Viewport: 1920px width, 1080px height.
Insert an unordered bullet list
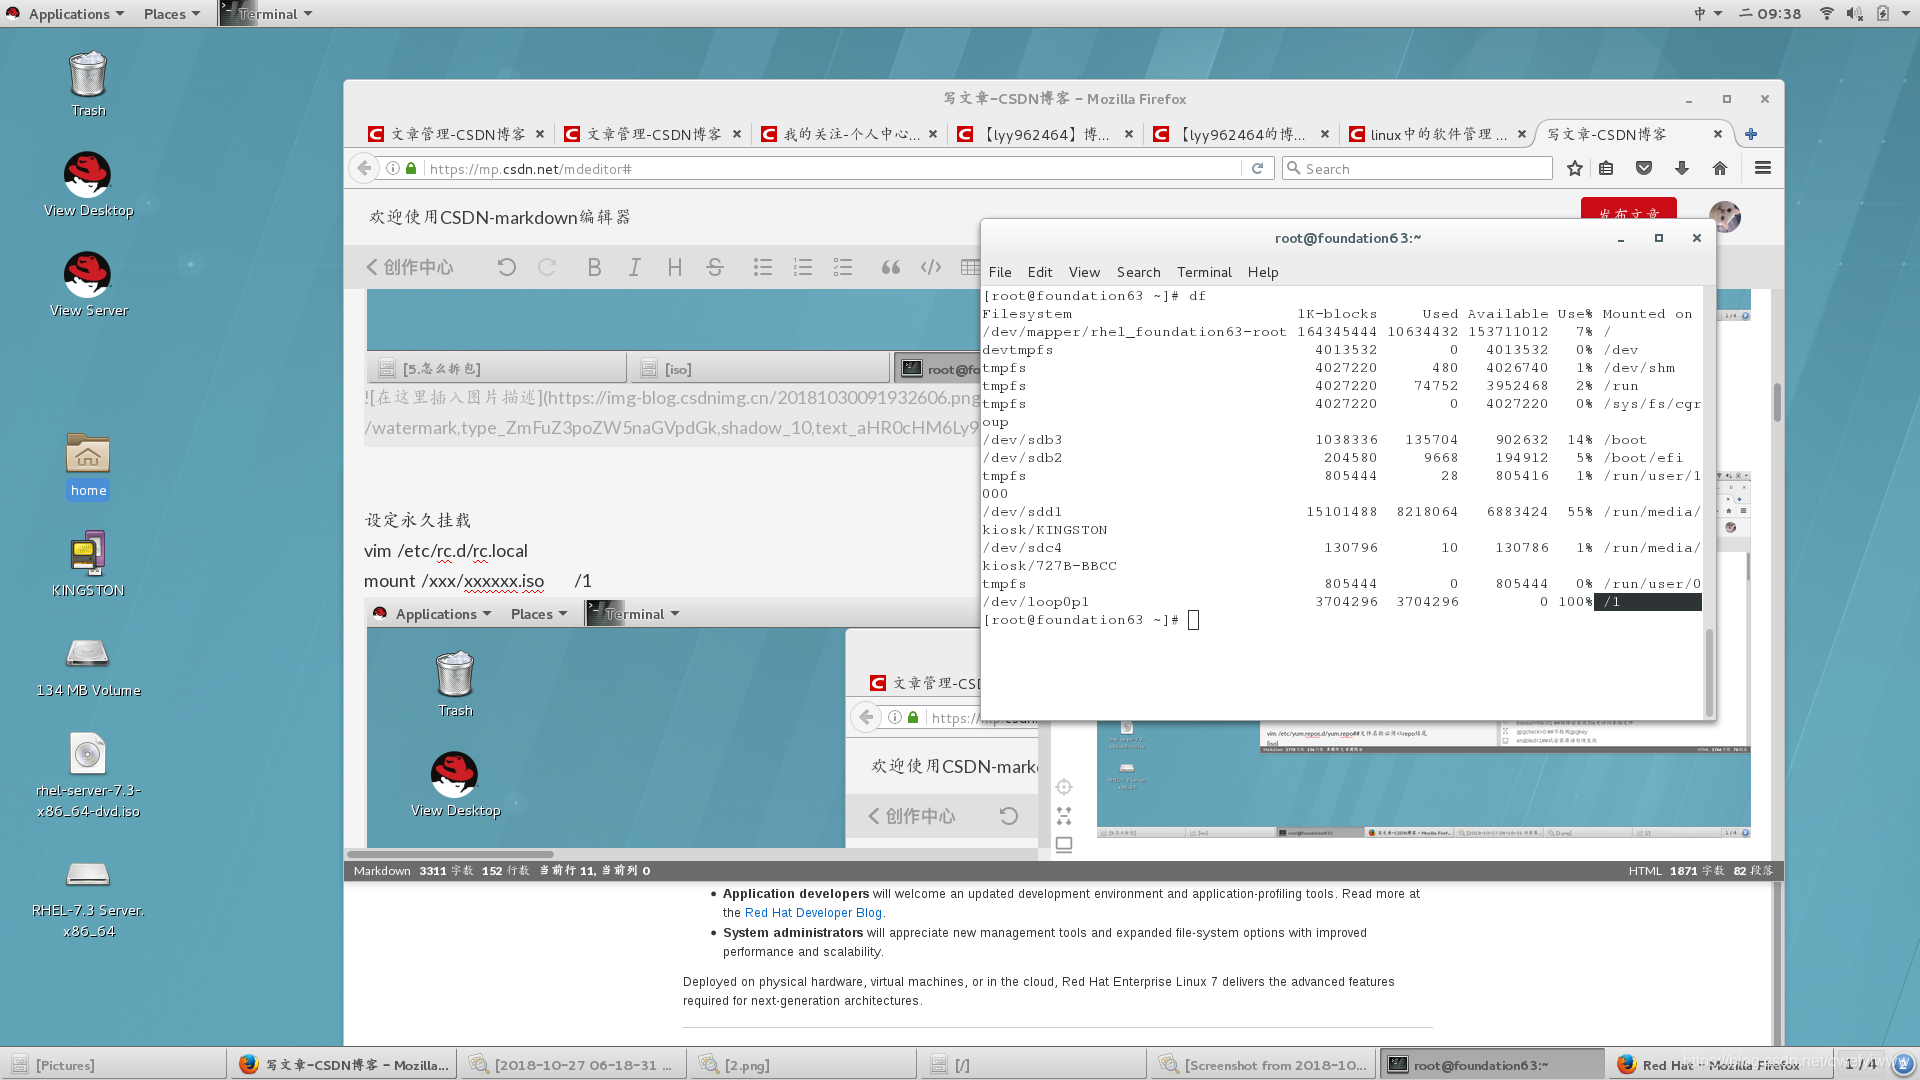763,267
